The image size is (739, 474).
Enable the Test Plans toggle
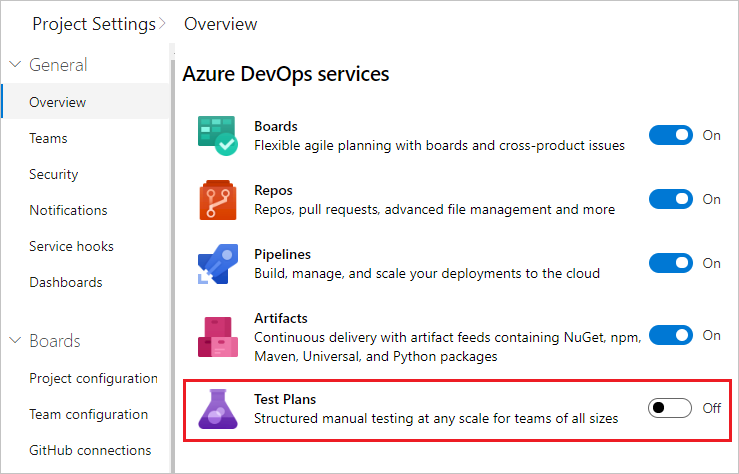(670, 408)
